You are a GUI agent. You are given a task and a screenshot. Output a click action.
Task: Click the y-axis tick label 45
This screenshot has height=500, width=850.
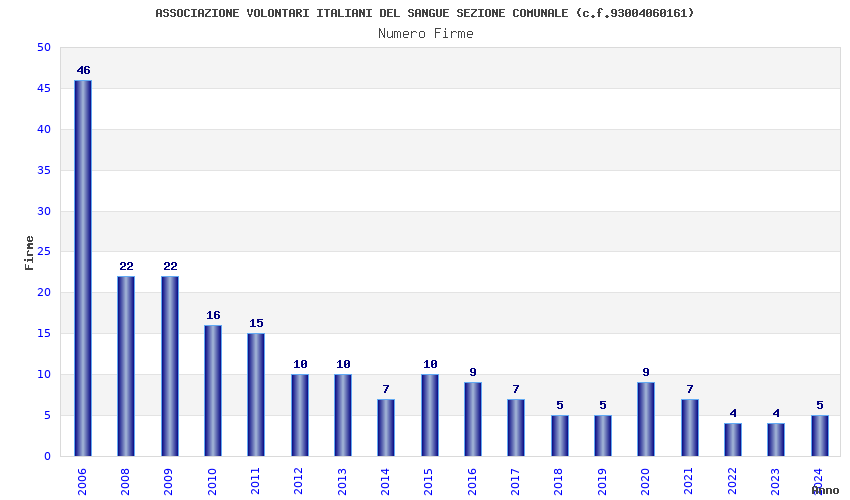tap(44, 88)
